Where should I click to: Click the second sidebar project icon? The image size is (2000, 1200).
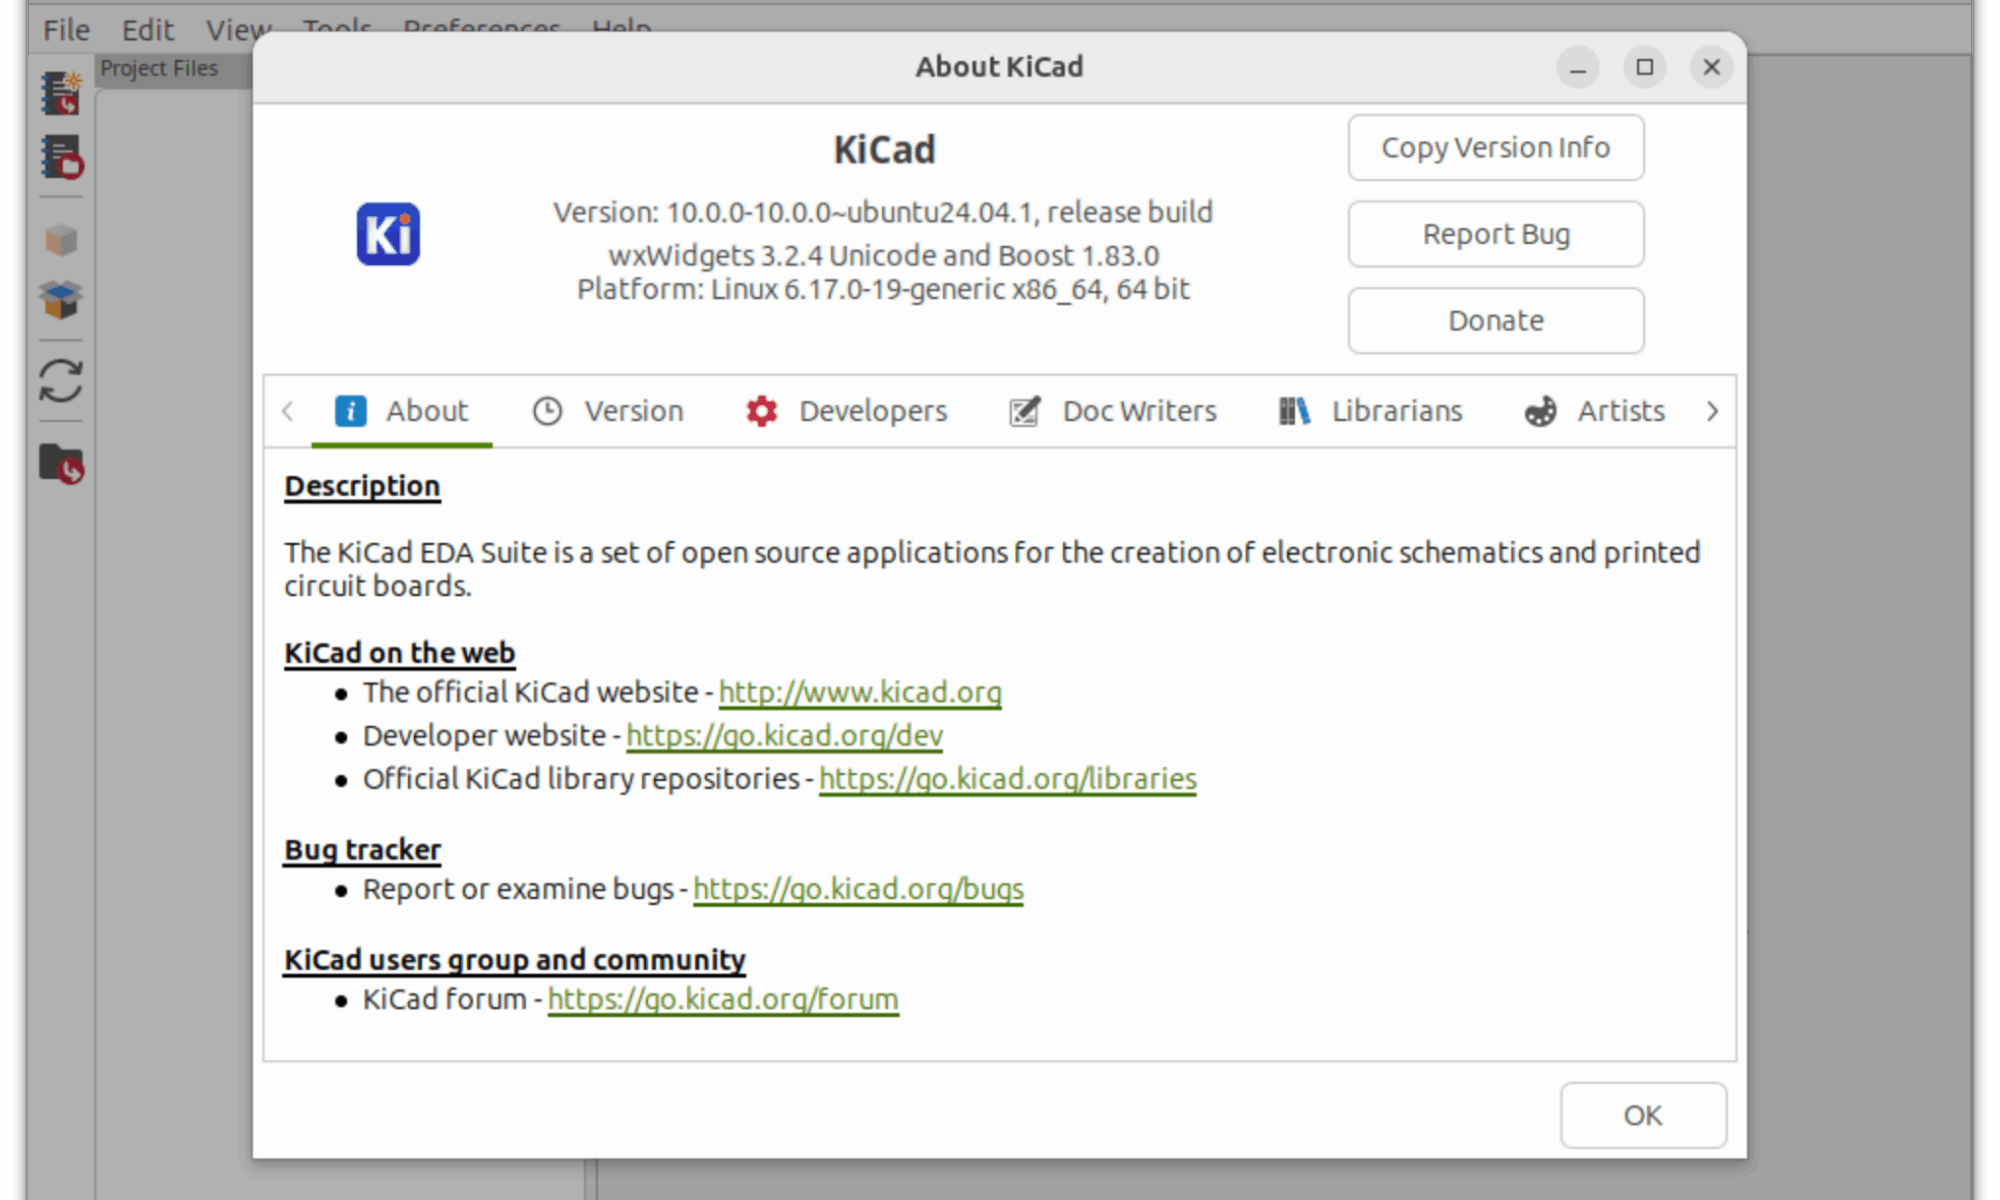61,158
